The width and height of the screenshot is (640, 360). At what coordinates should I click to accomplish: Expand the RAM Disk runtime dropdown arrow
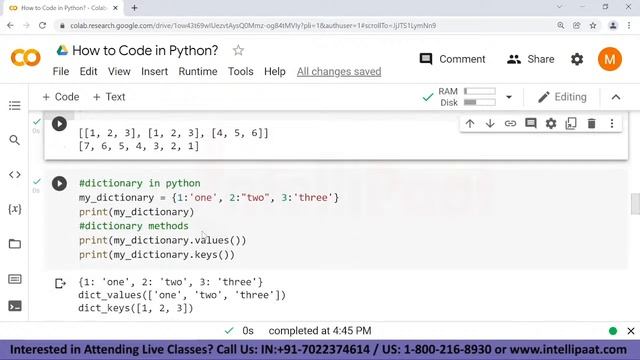pos(509,97)
